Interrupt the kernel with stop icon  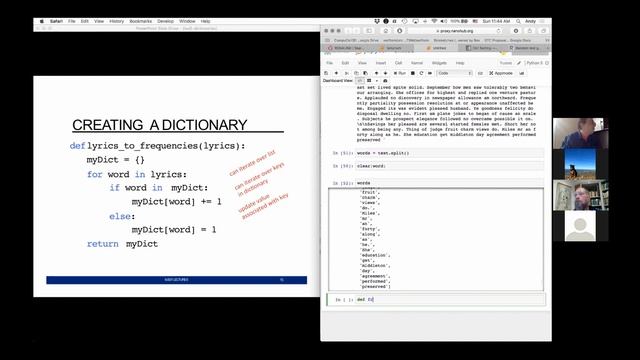tap(413, 73)
